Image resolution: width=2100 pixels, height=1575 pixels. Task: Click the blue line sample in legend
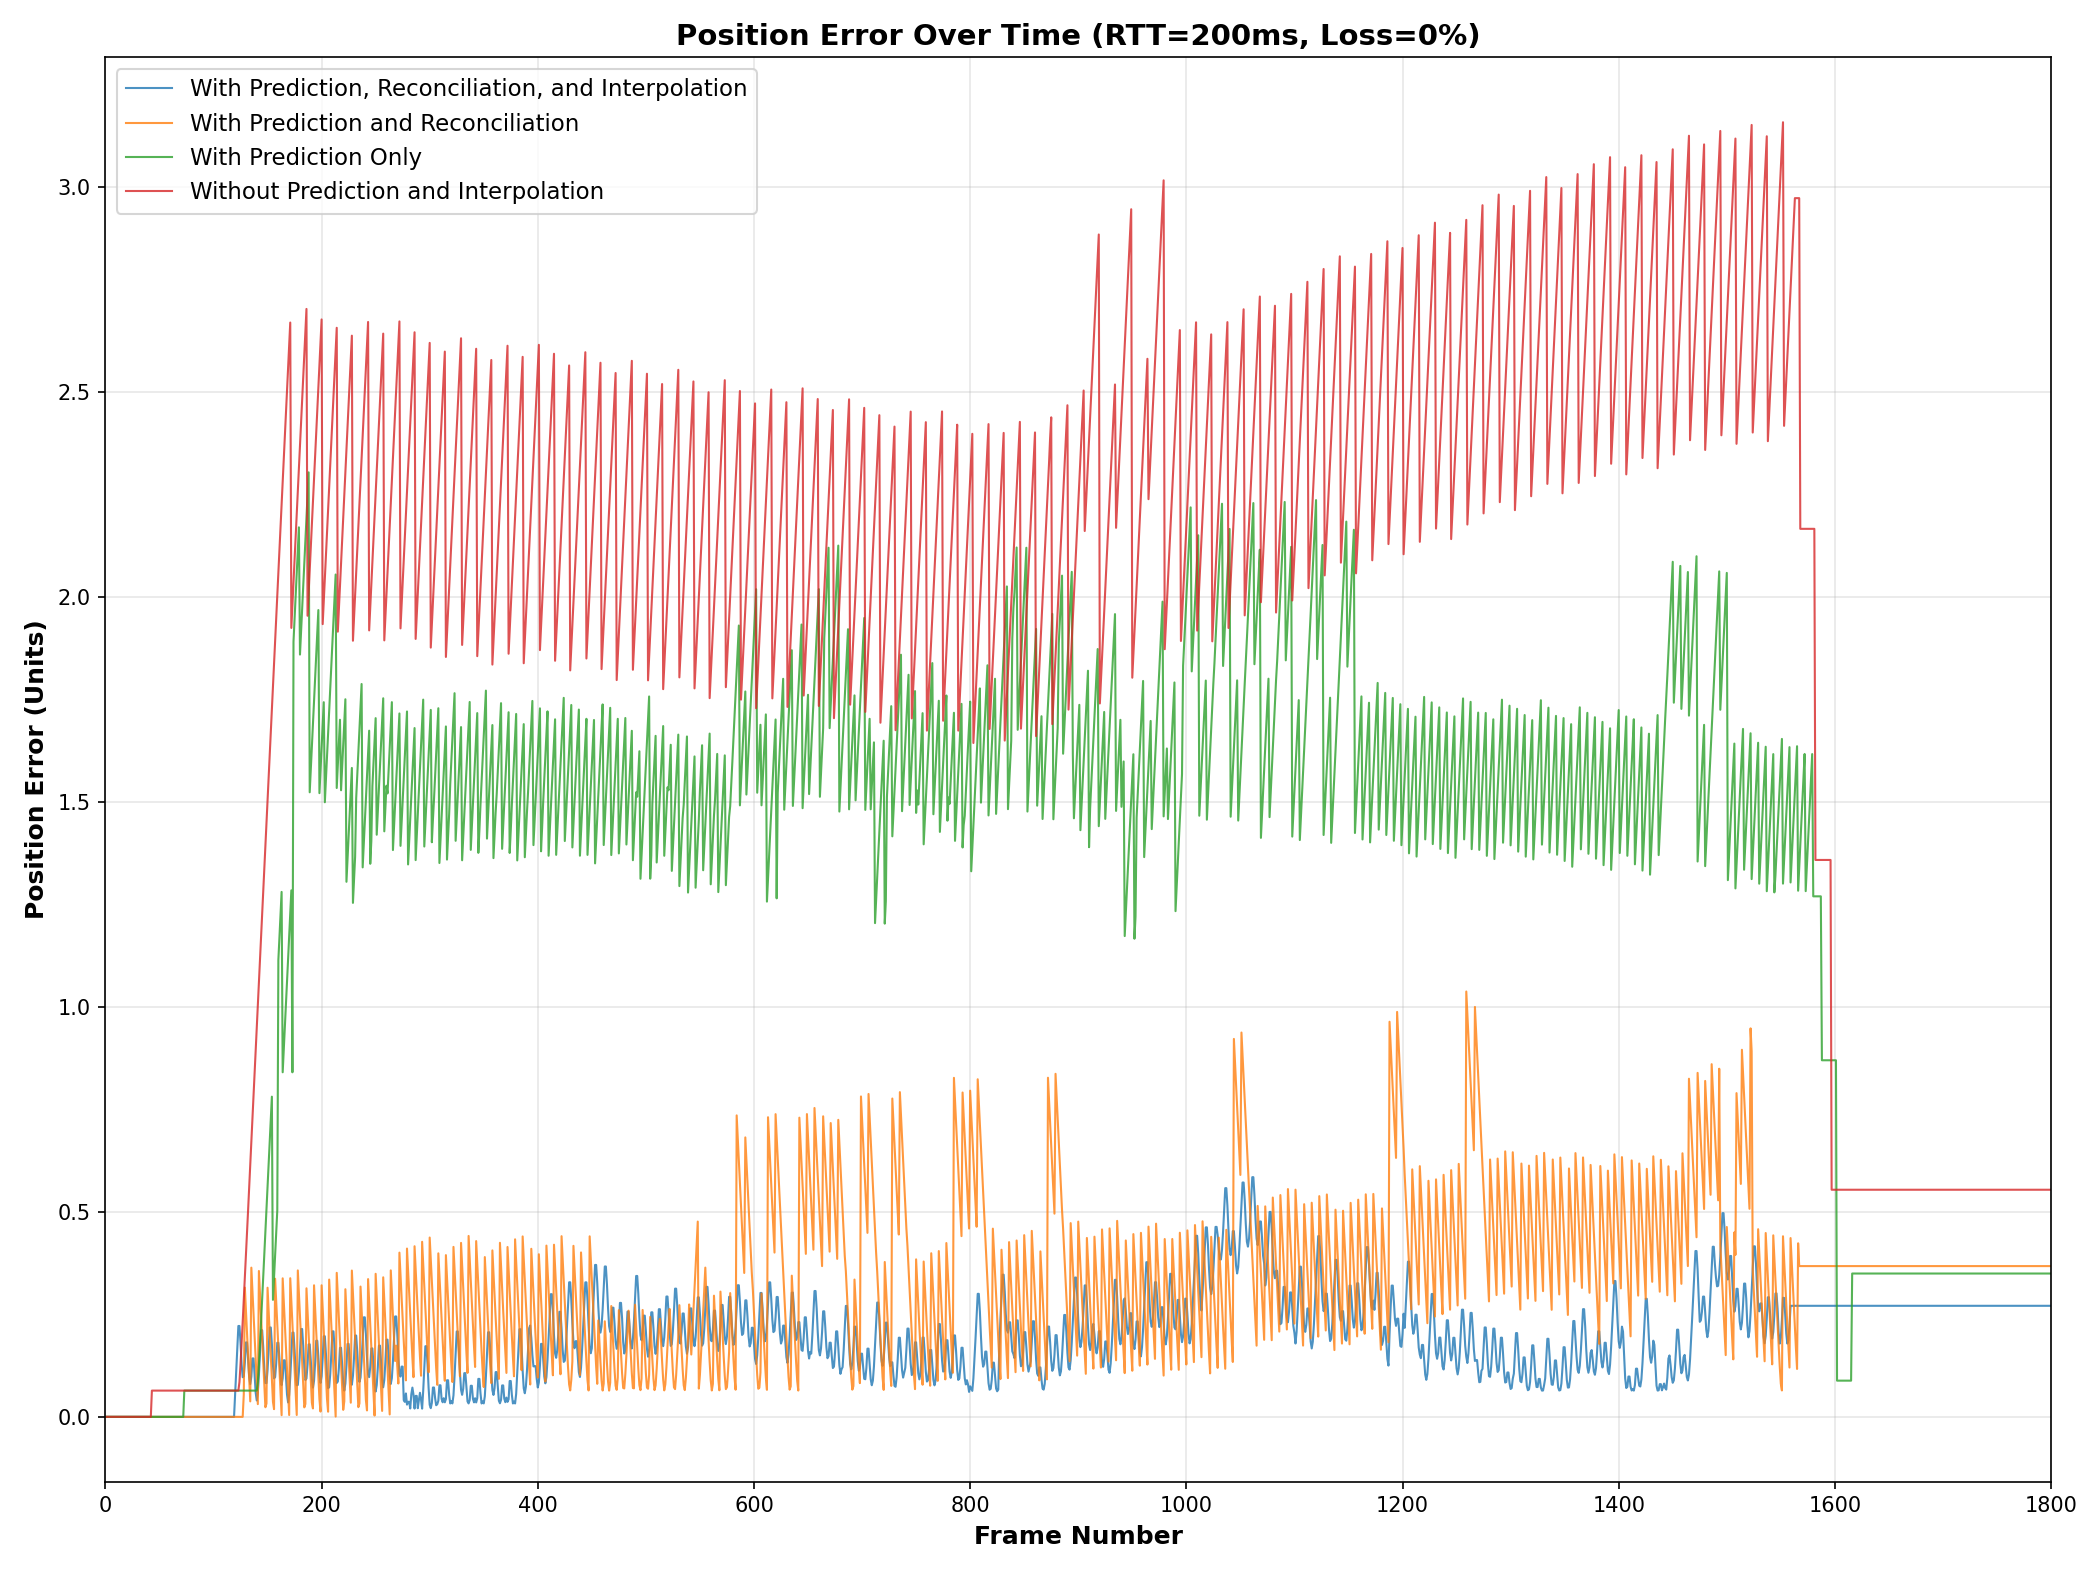(149, 88)
